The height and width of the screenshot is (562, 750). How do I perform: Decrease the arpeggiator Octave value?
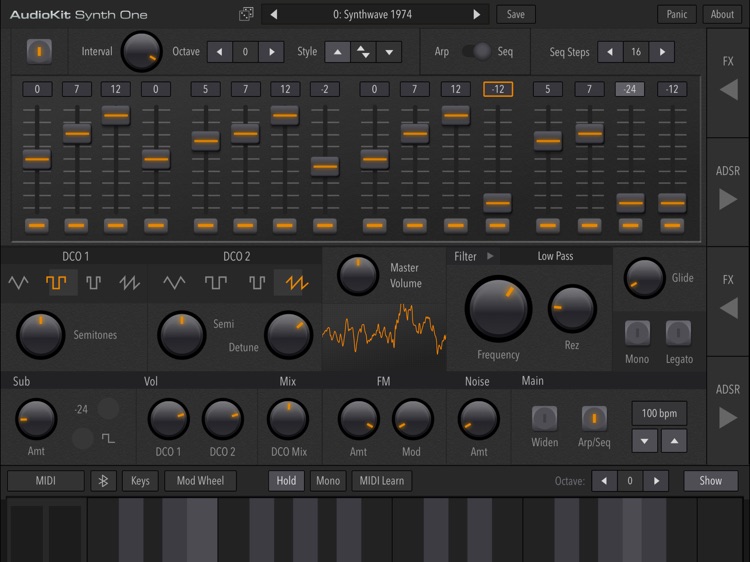[x=220, y=52]
